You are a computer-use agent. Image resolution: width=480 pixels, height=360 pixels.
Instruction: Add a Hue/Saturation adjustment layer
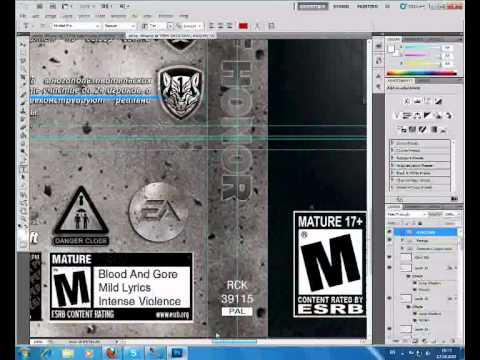pyautogui.click(x=407, y=116)
